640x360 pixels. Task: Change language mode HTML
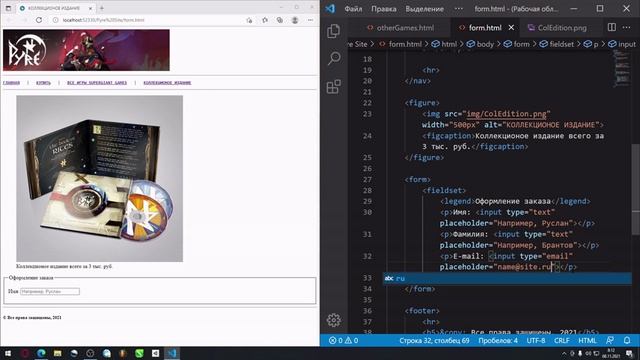coord(587,340)
